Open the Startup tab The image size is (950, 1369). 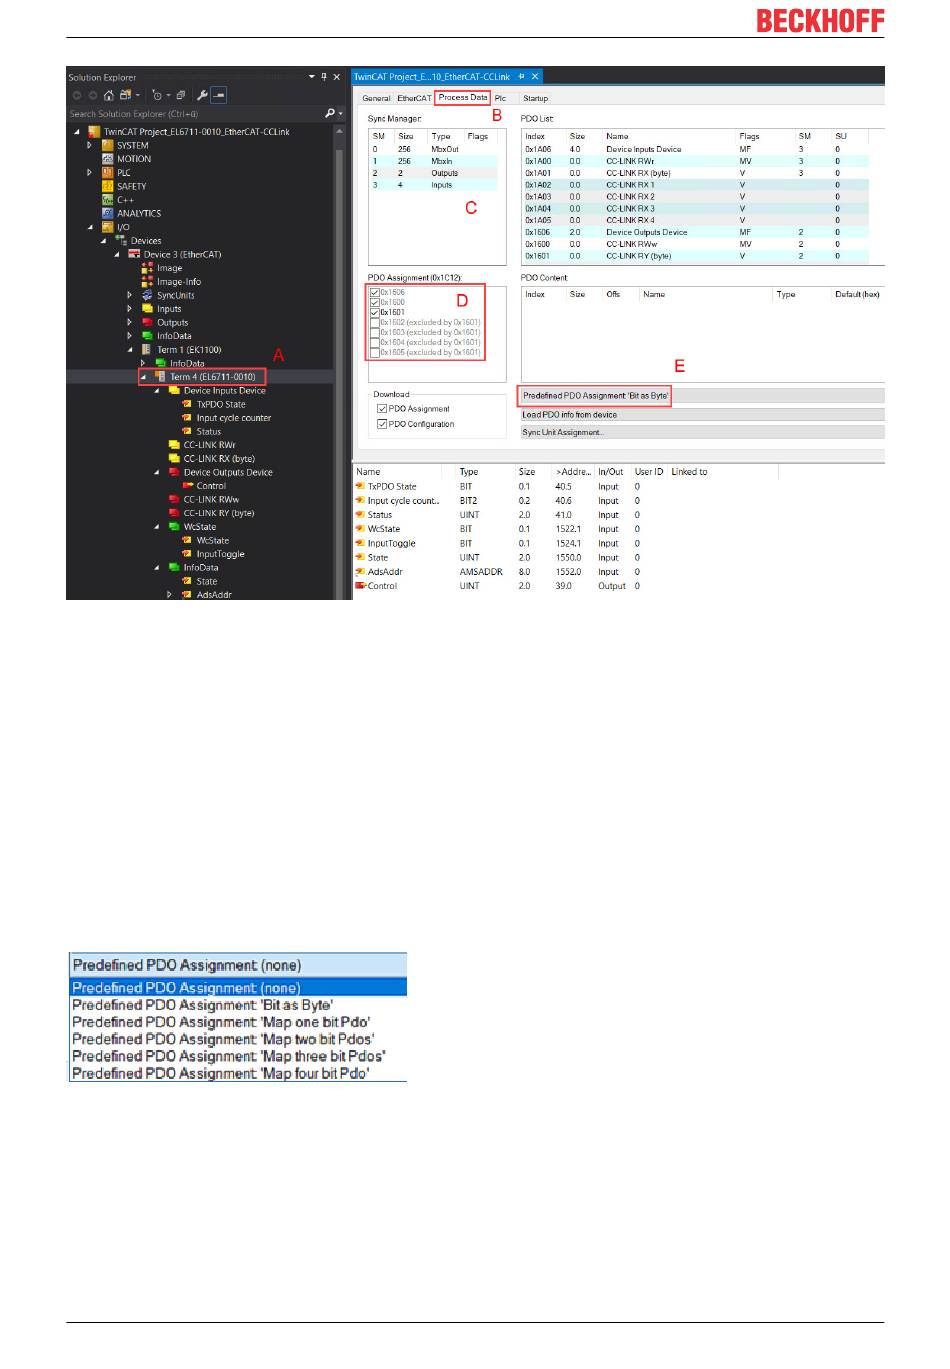tap(535, 98)
